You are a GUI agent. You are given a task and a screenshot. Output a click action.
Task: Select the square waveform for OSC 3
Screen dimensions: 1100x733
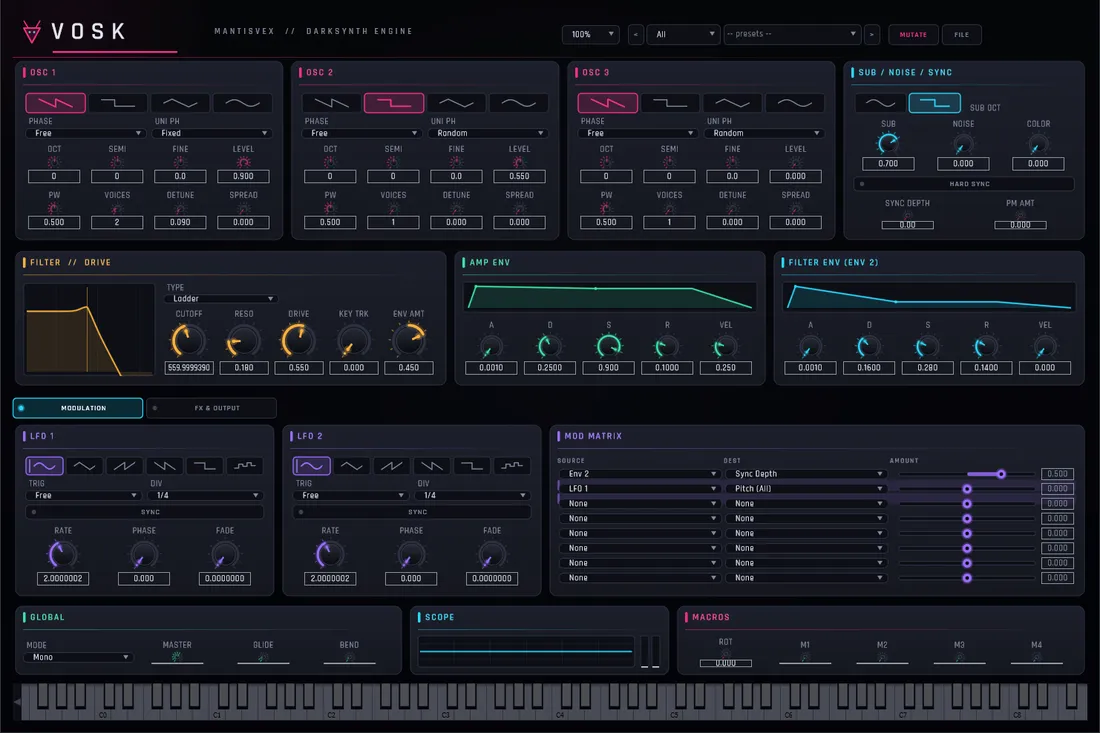(670, 103)
